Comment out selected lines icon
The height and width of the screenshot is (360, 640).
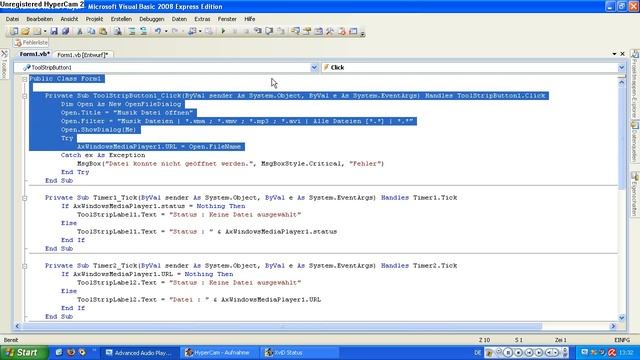click(x=132, y=31)
